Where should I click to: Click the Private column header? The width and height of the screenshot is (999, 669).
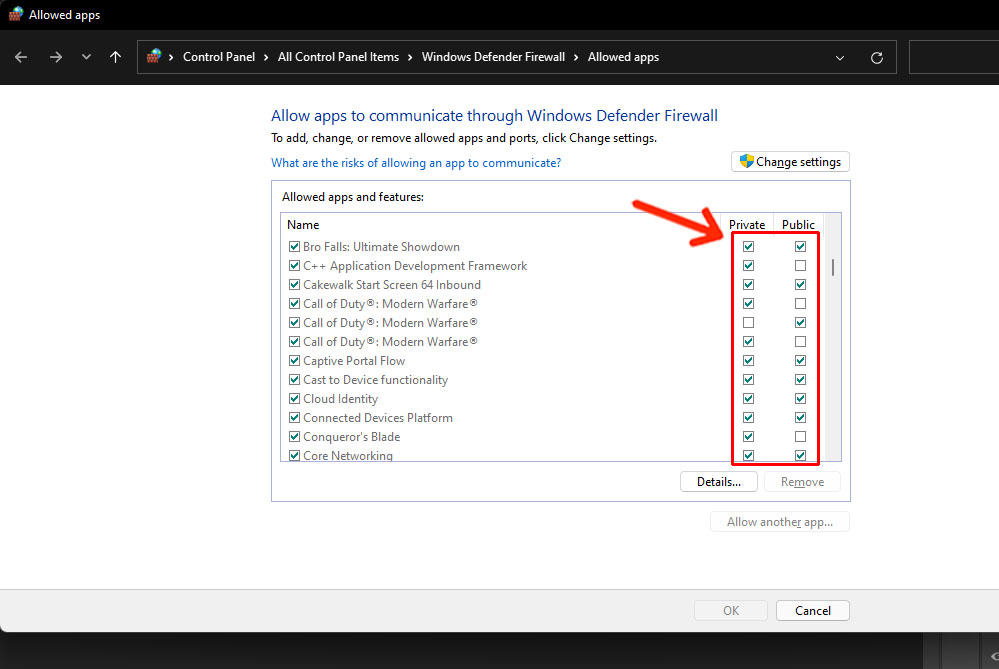(747, 225)
